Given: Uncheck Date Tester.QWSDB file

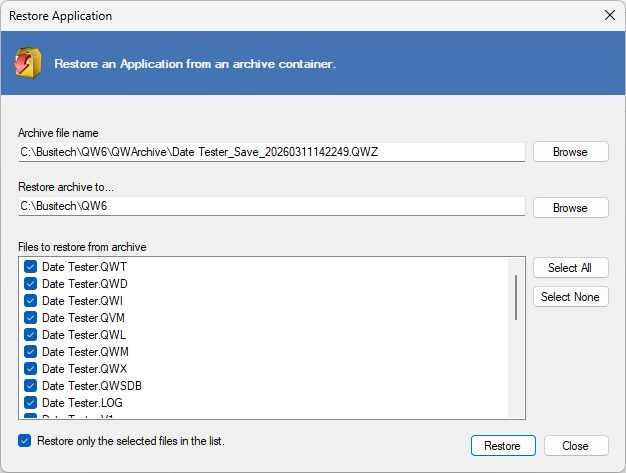Looking at the screenshot, I should click(30, 386).
